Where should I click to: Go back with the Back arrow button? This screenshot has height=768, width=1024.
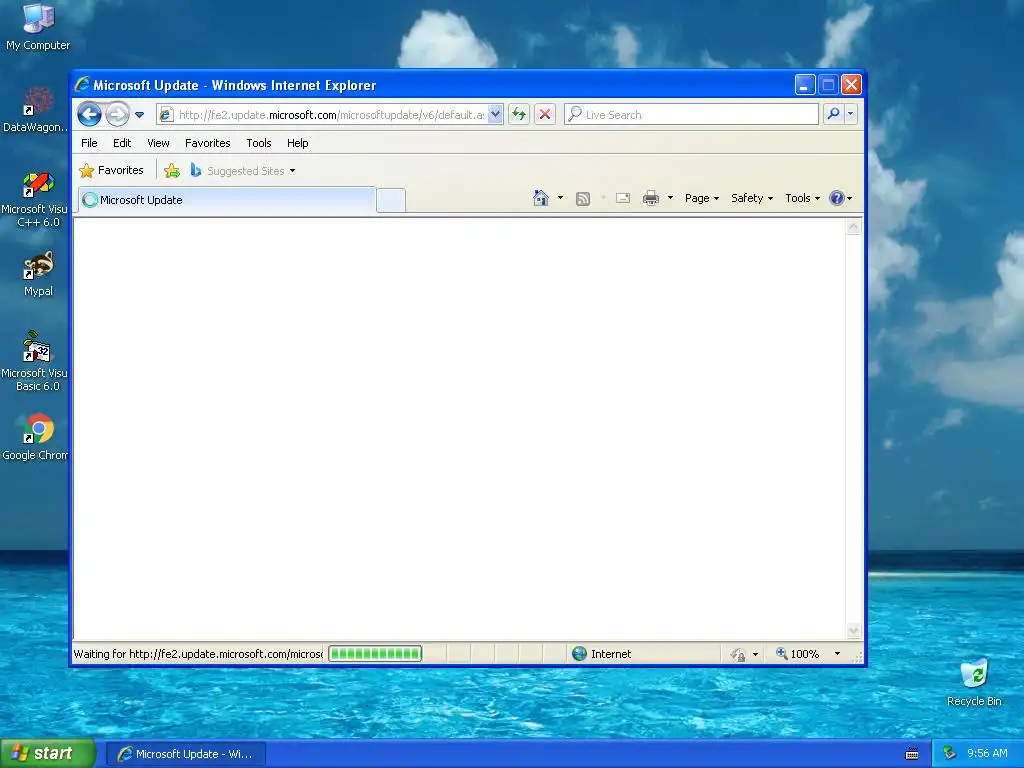(x=89, y=115)
